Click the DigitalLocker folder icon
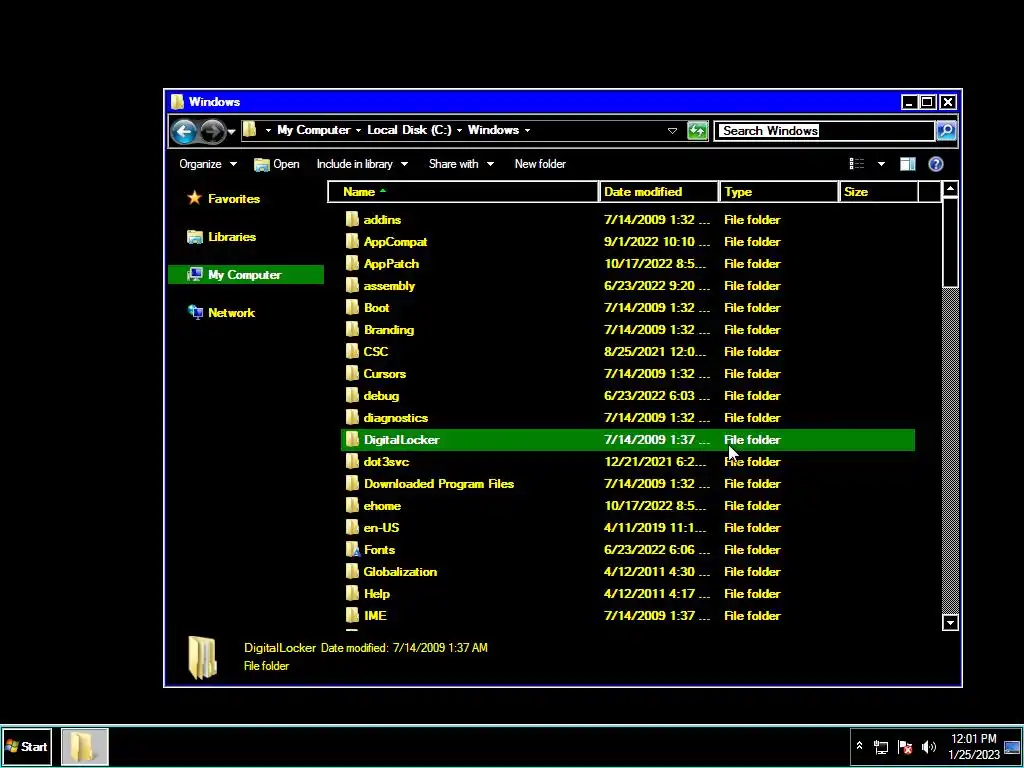The height and width of the screenshot is (768, 1024). coord(353,440)
